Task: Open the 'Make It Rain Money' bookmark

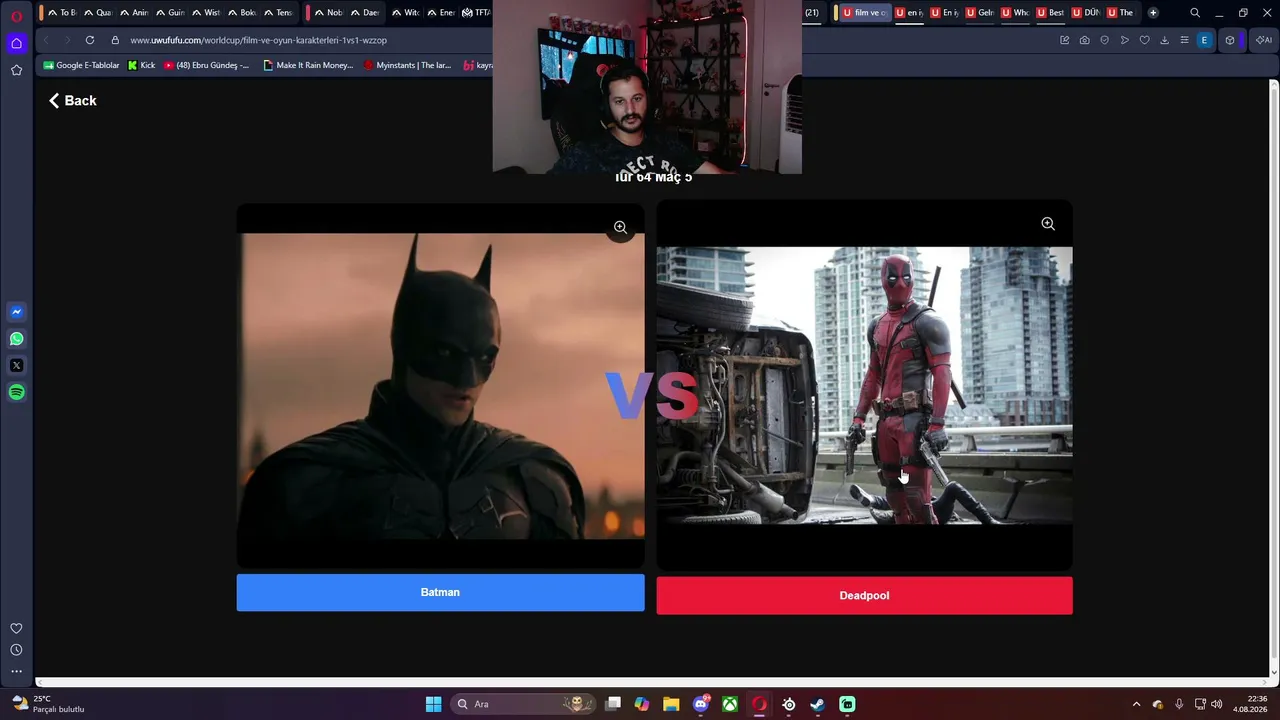Action: pyautogui.click(x=308, y=65)
